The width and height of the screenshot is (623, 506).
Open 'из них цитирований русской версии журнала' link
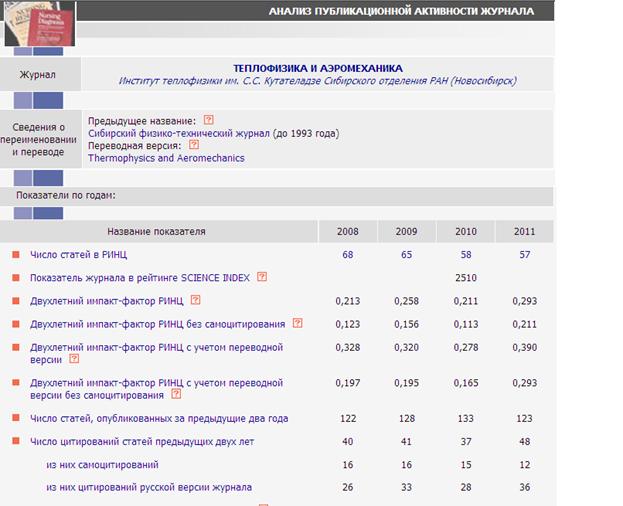[149, 487]
